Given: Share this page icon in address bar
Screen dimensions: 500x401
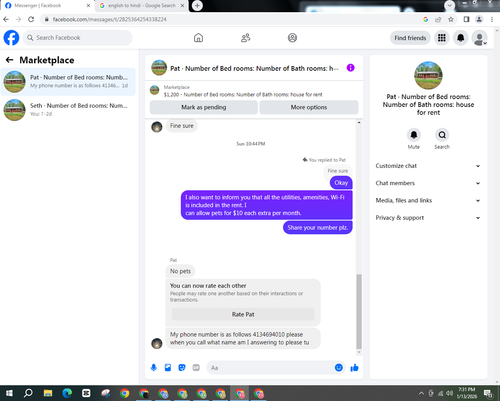Looking at the screenshot, I should (x=438, y=19).
